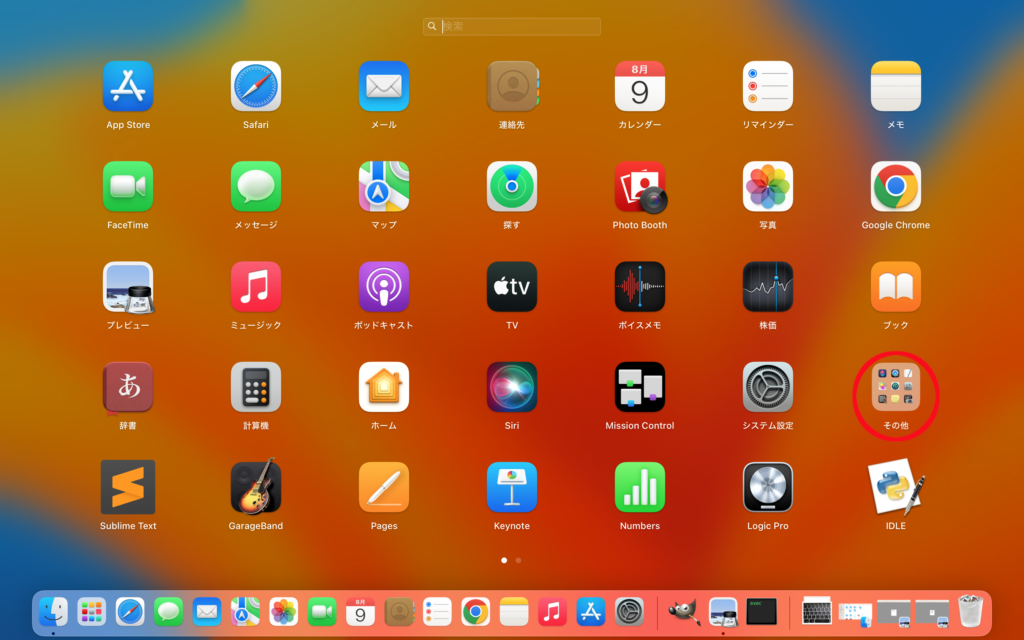Open the 探す app
This screenshot has height=640, width=1024.
click(x=512, y=187)
